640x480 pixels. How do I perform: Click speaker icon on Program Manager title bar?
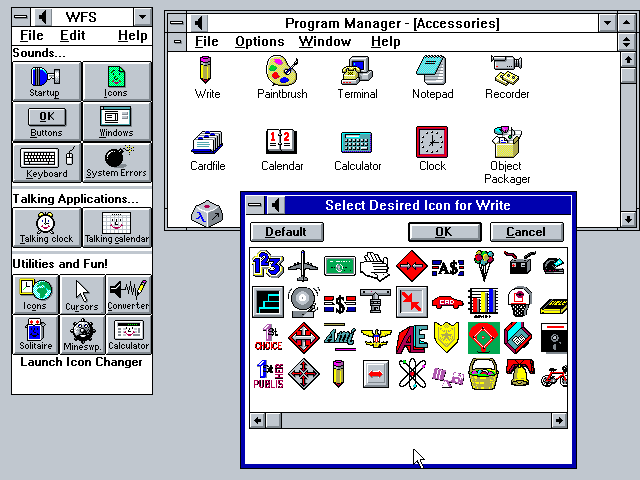click(199, 23)
